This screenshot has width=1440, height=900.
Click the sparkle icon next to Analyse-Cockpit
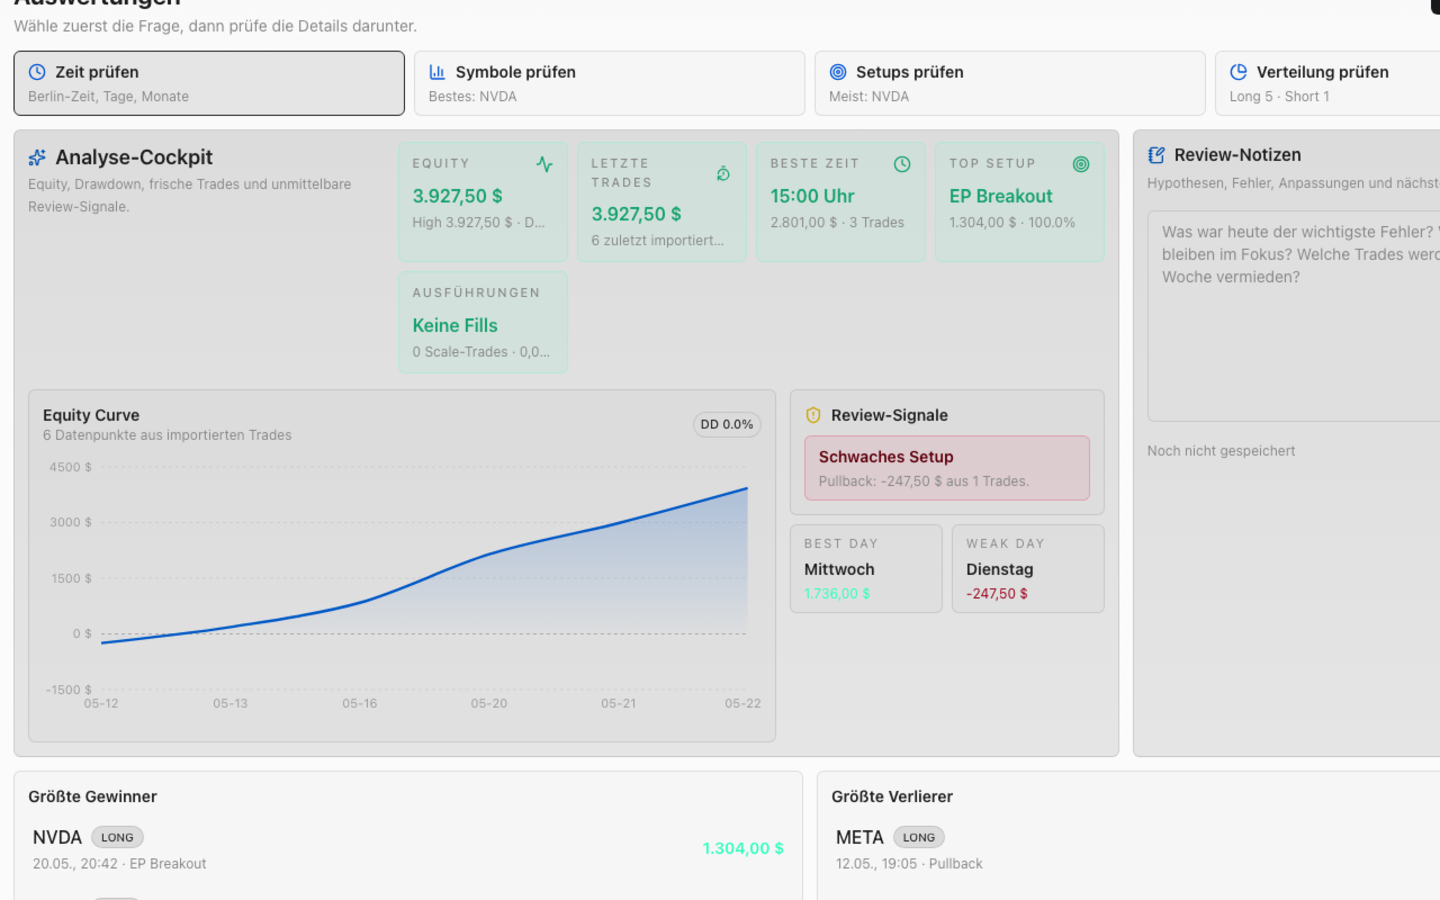click(37, 158)
